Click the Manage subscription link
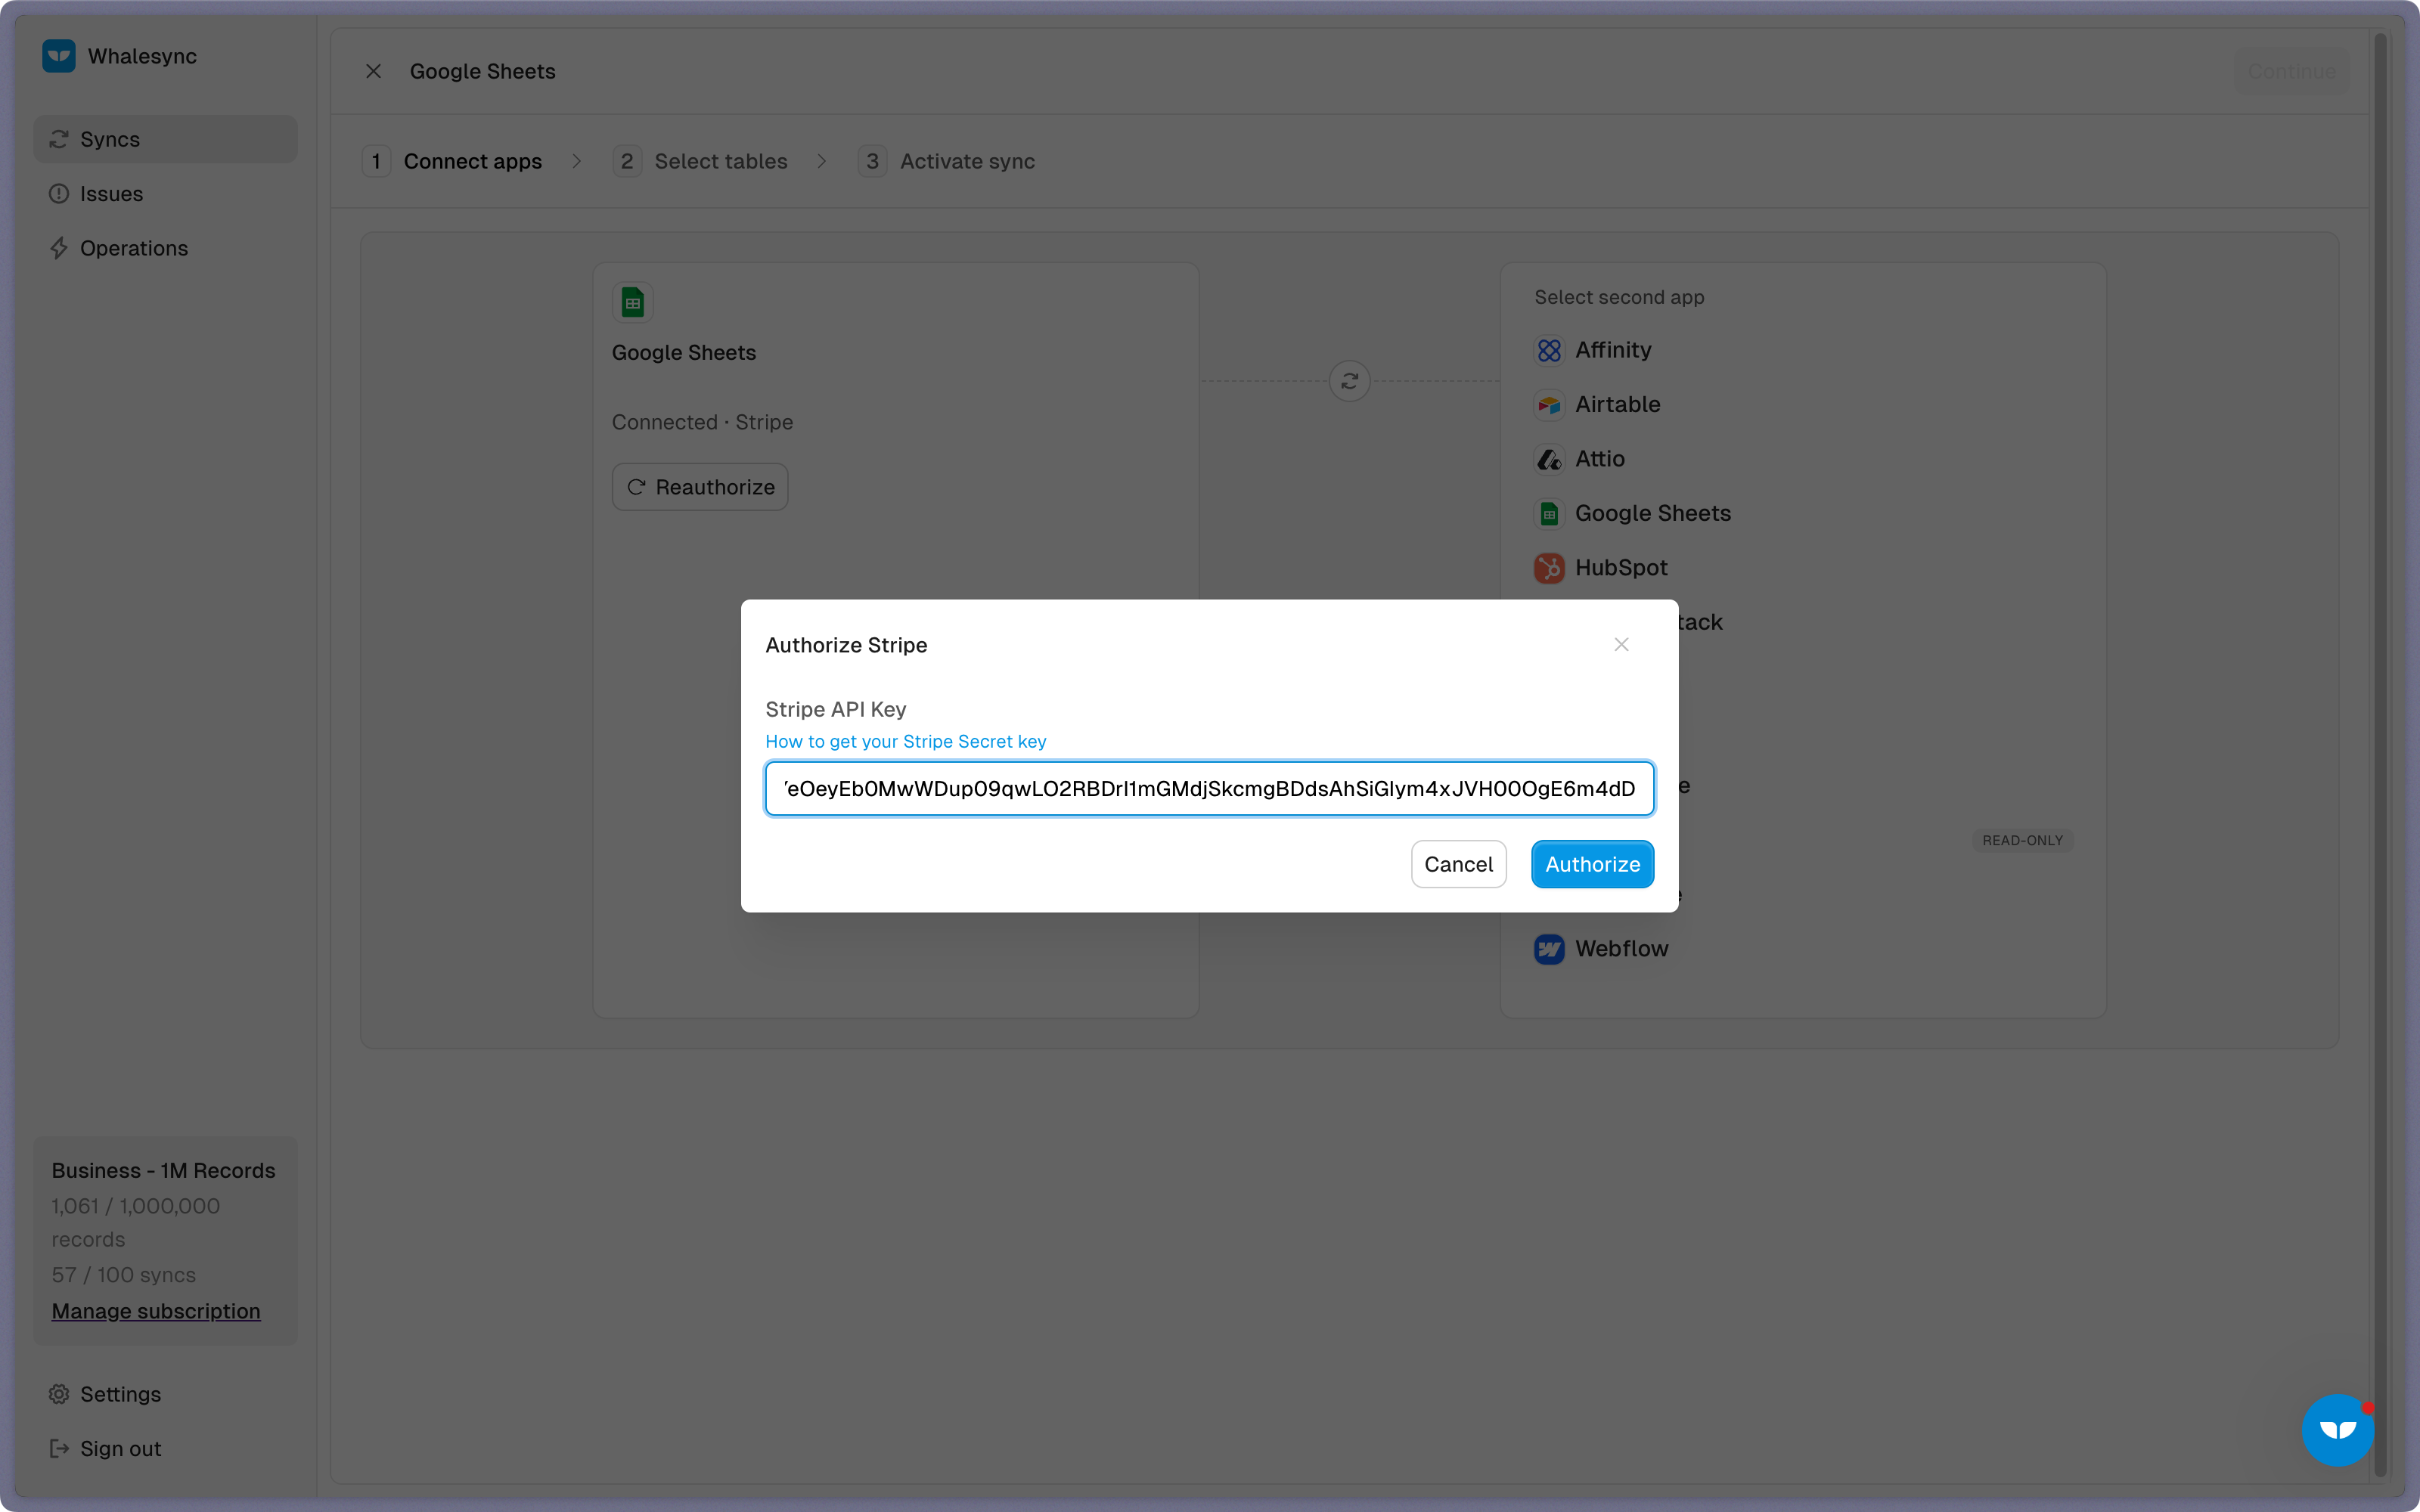Screen dimensions: 2420x1512 pos(156,1311)
